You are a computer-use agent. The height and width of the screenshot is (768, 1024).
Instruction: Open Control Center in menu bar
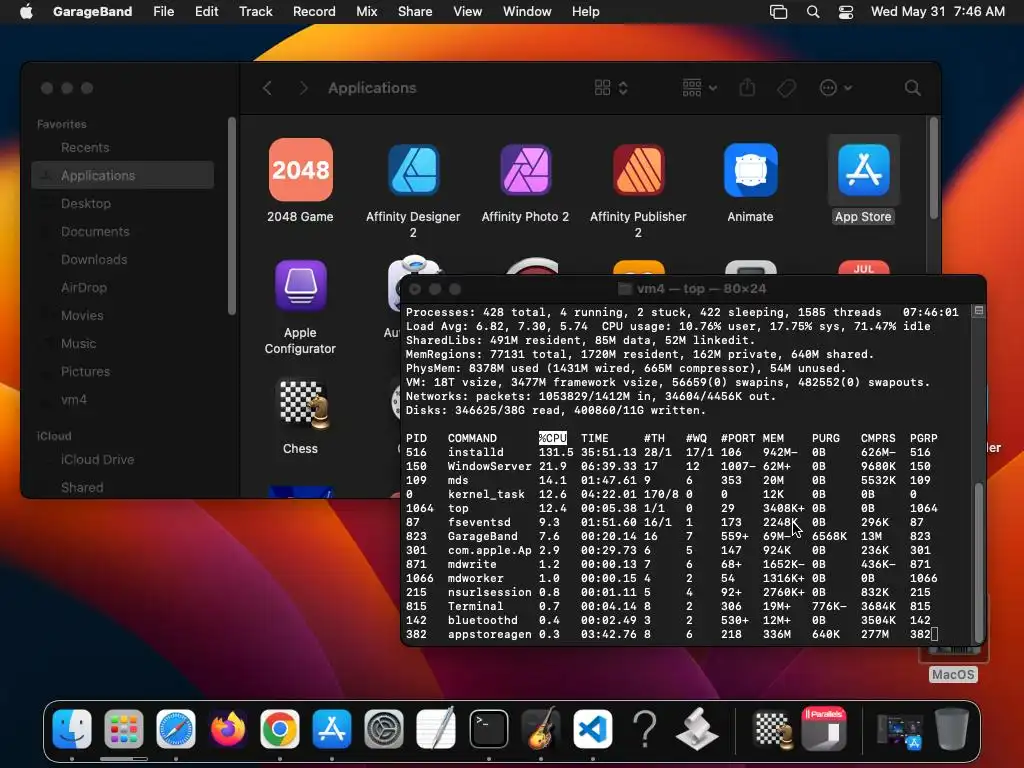click(x=846, y=11)
